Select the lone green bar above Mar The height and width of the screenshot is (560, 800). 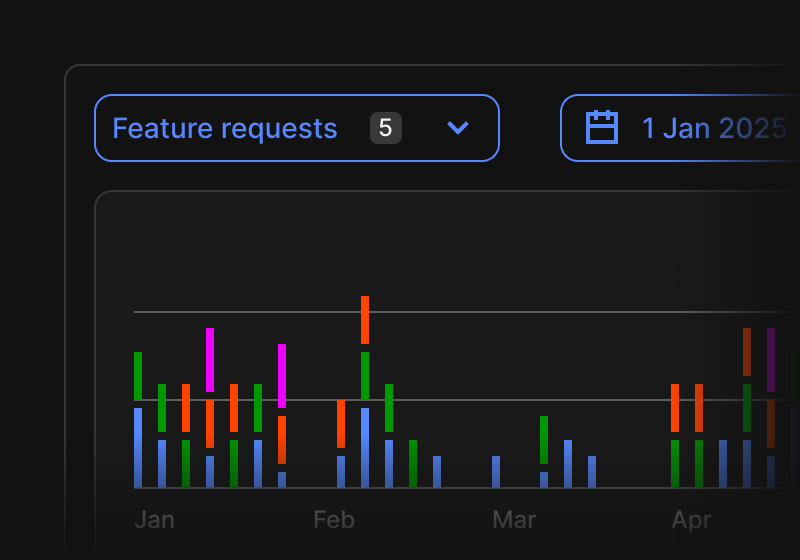(544, 440)
